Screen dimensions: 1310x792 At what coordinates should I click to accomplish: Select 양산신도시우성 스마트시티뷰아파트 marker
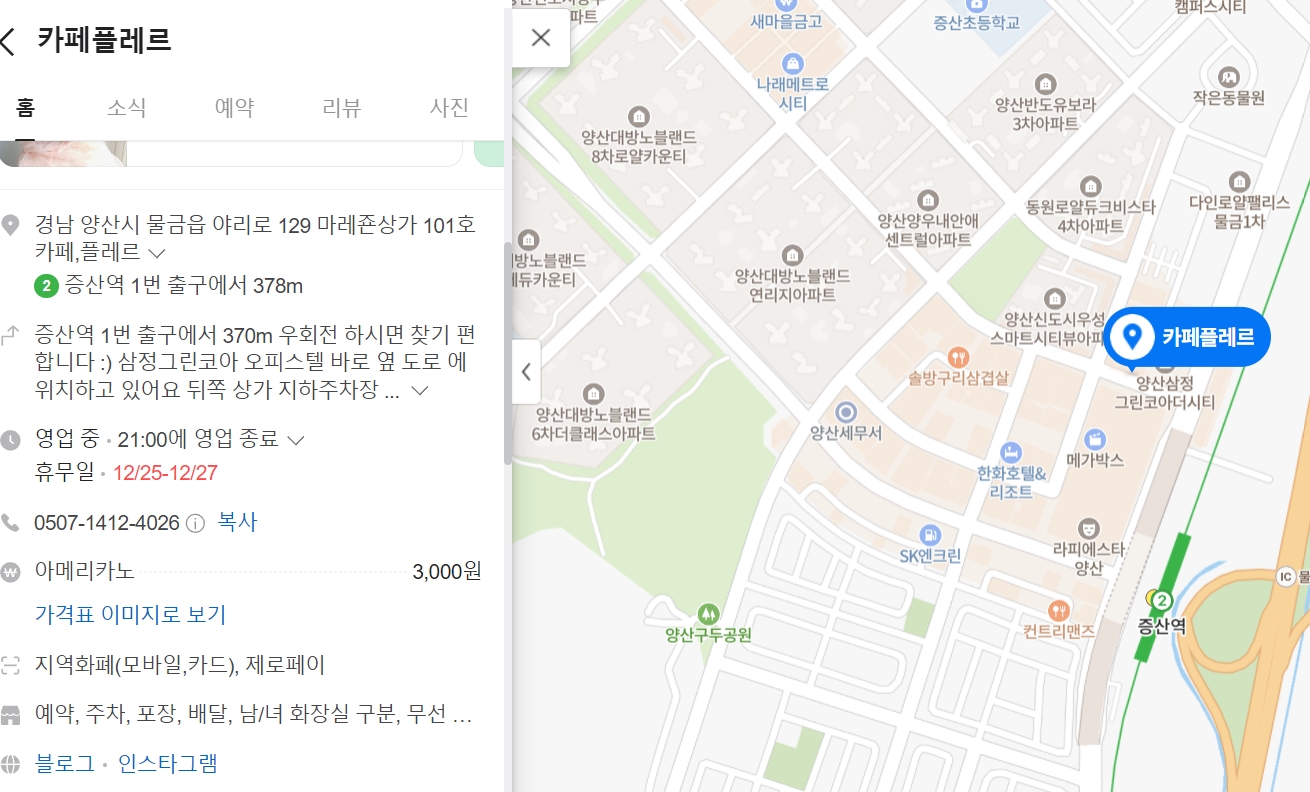[x=1054, y=298]
